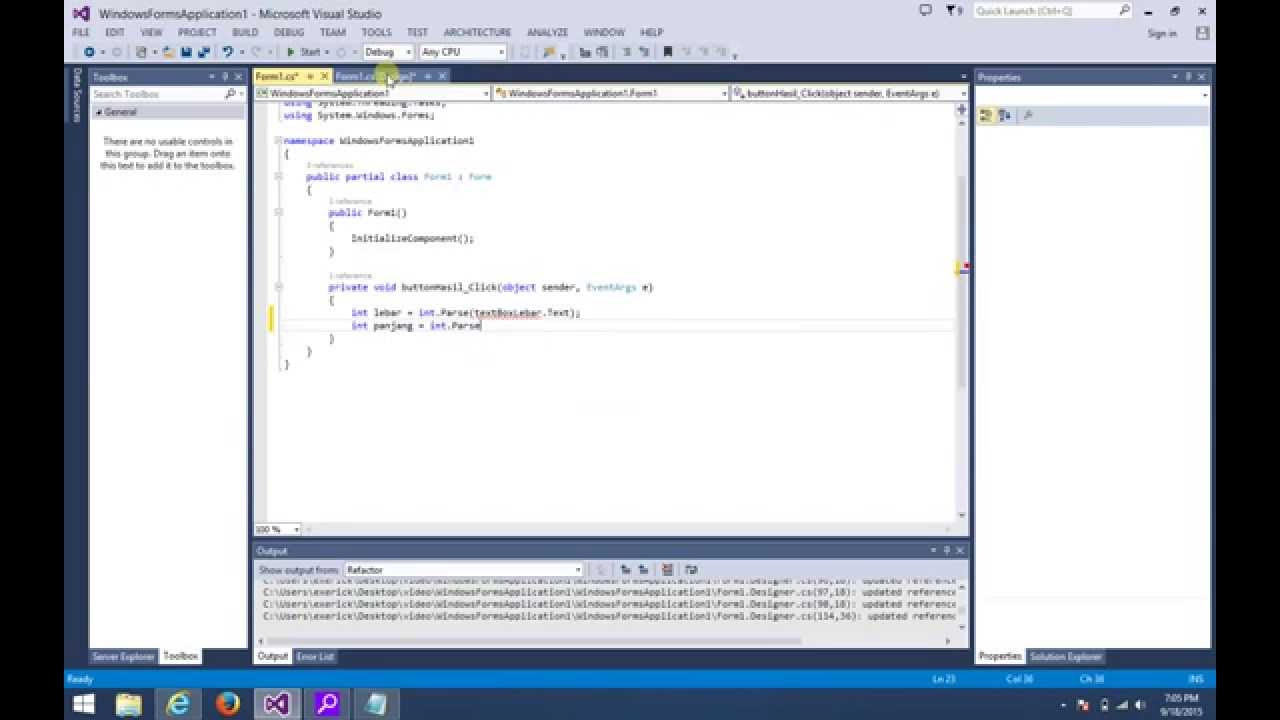Click the Visual Studio taskbar icon

pos(277,704)
